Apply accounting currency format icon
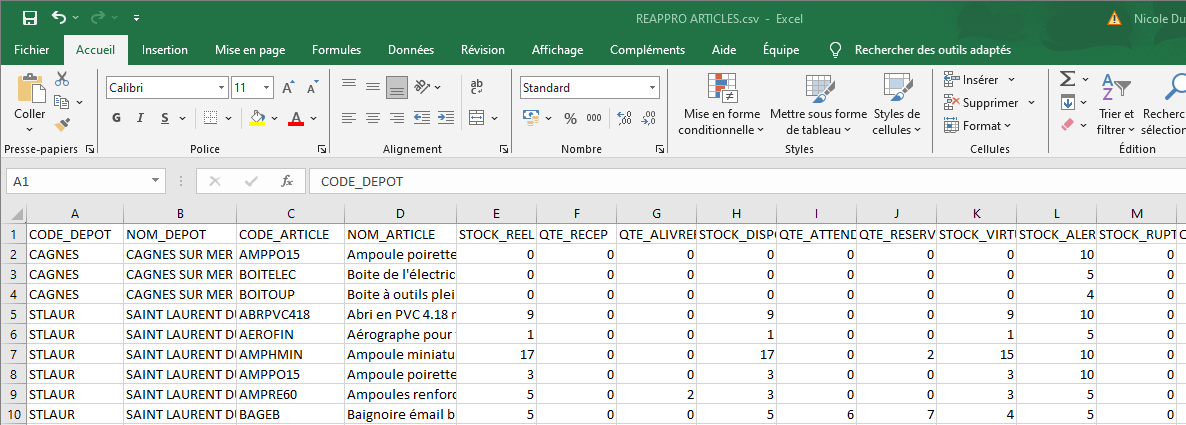The height and width of the screenshot is (425, 1186). (x=531, y=118)
